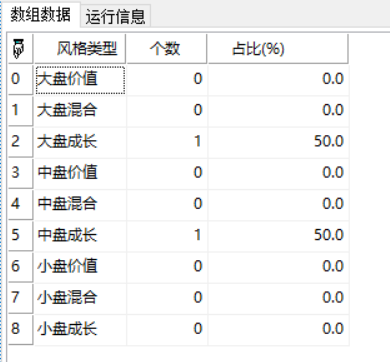Image resolution: width=390 pixels, height=362 pixels.
Task: Select row header 8
Action: point(20,329)
